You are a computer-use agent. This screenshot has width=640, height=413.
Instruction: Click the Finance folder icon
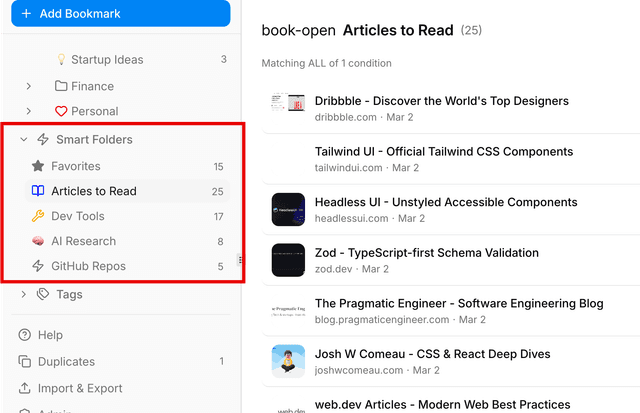pyautogui.click(x=61, y=86)
